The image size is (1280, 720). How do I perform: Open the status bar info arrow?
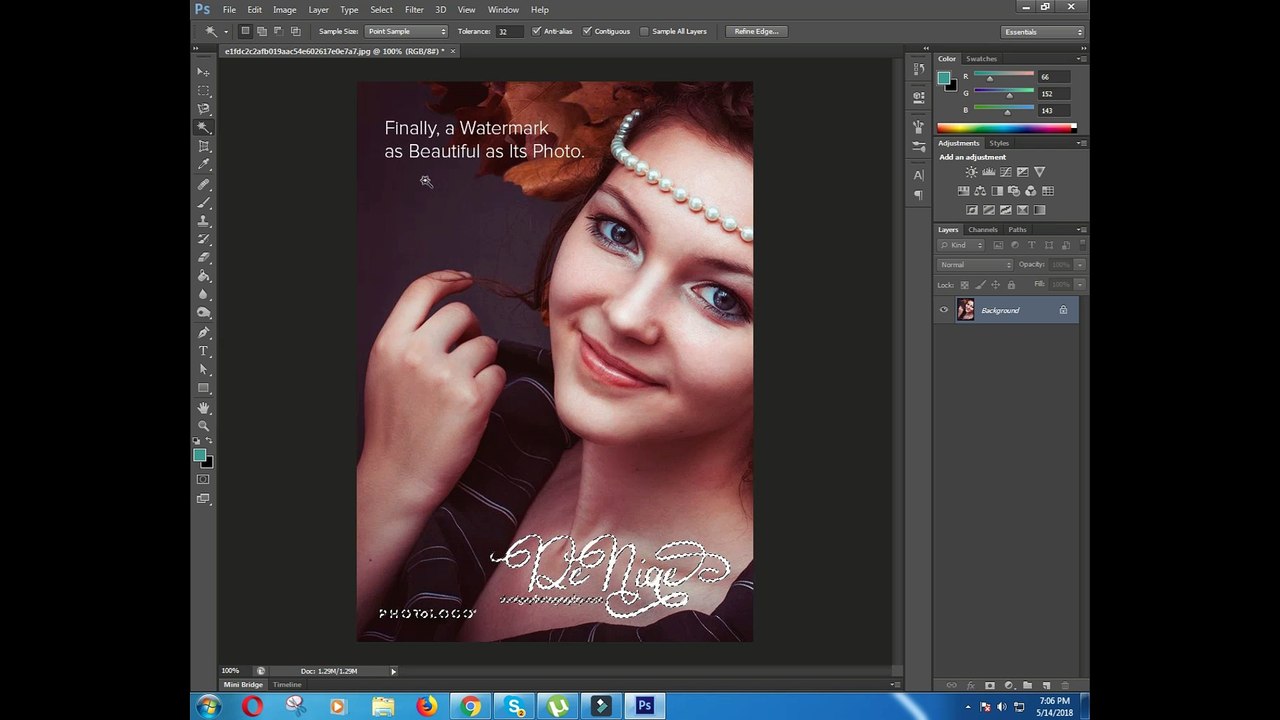tap(393, 671)
